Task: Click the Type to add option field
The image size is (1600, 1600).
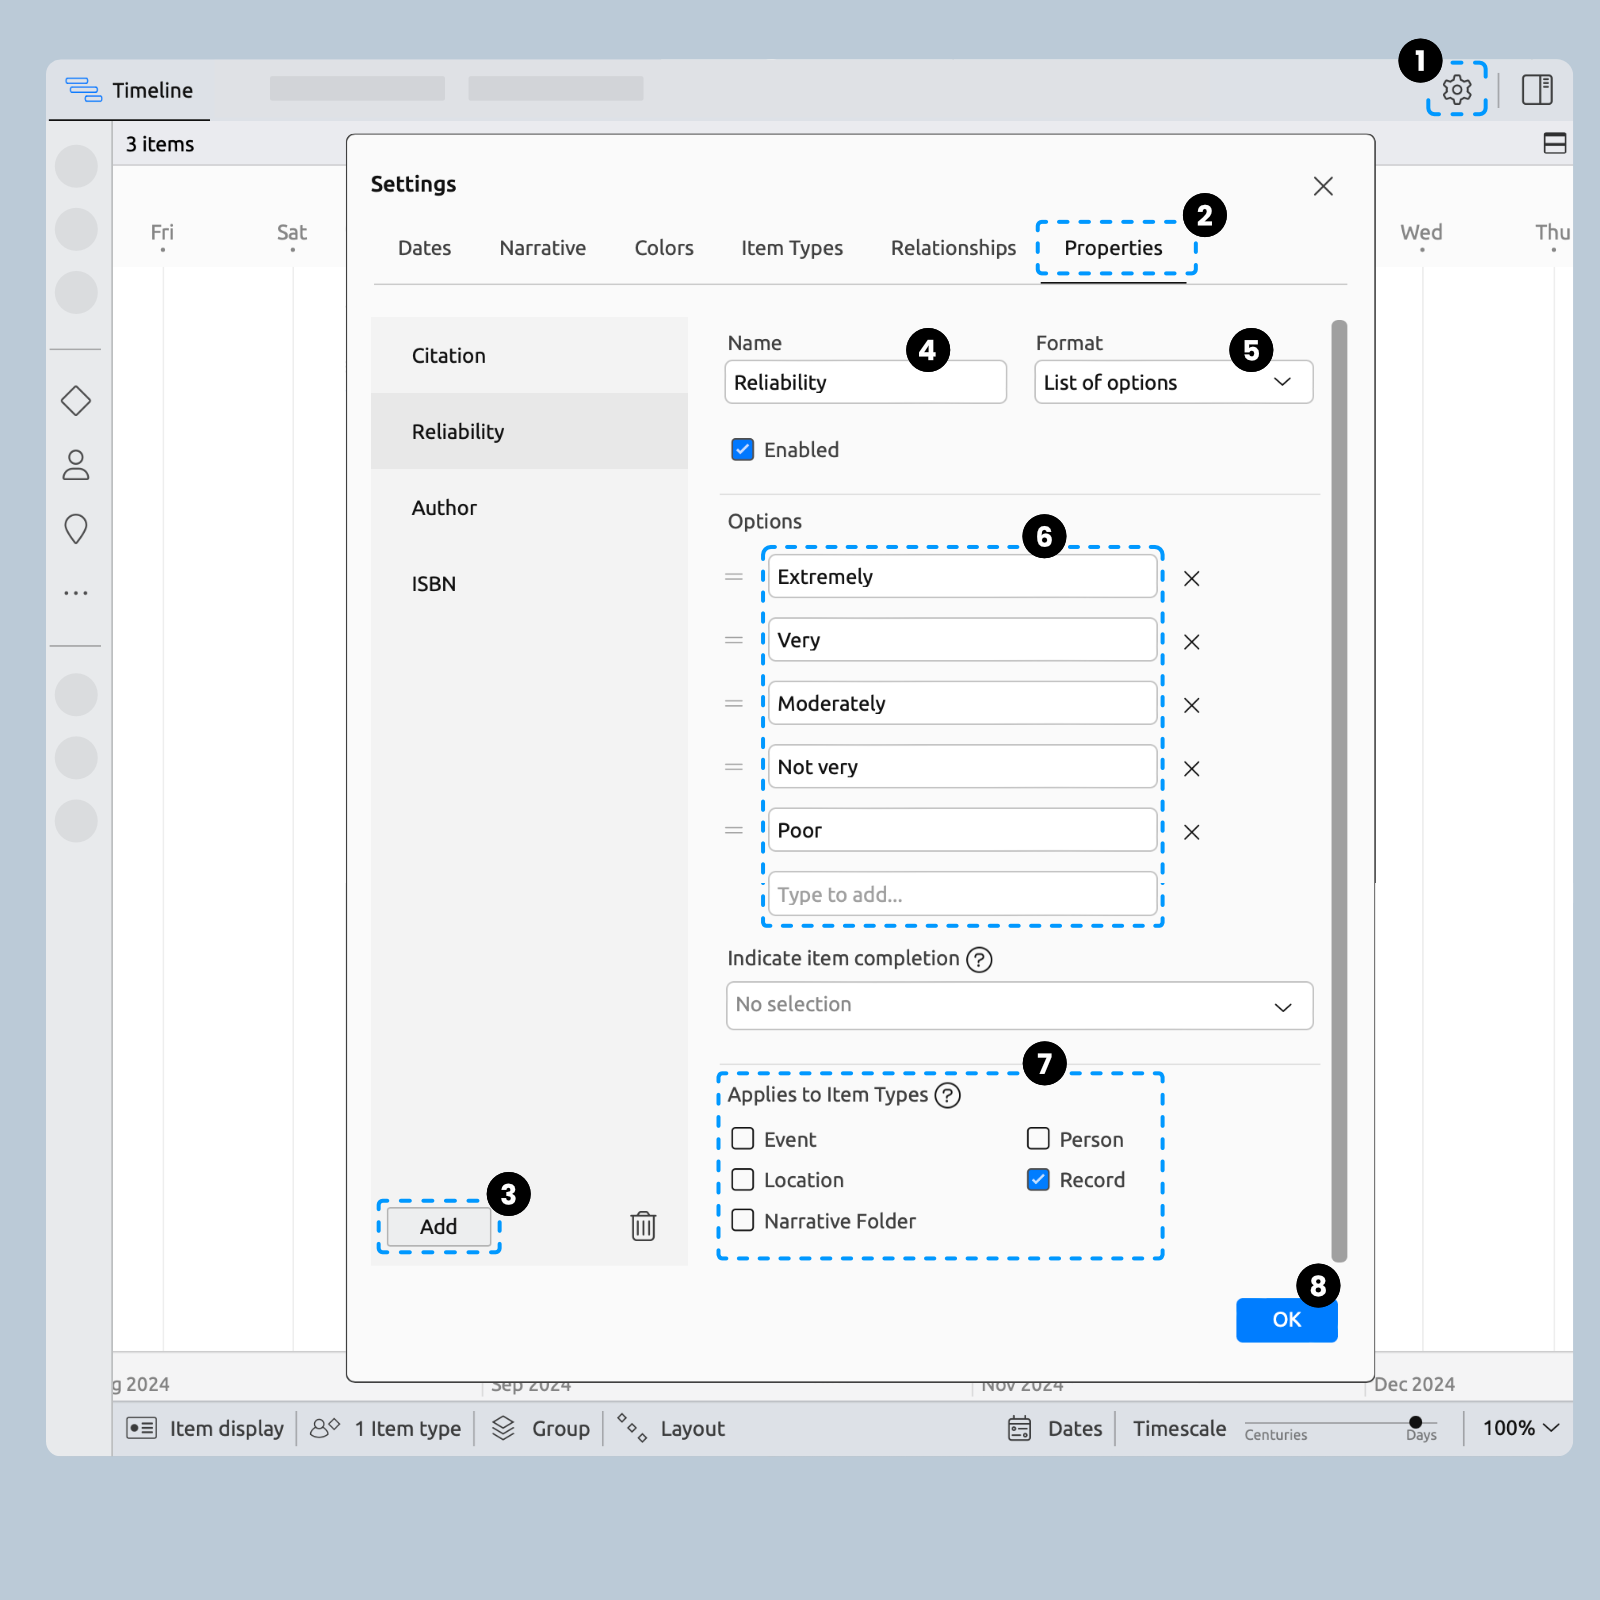Action: point(963,894)
